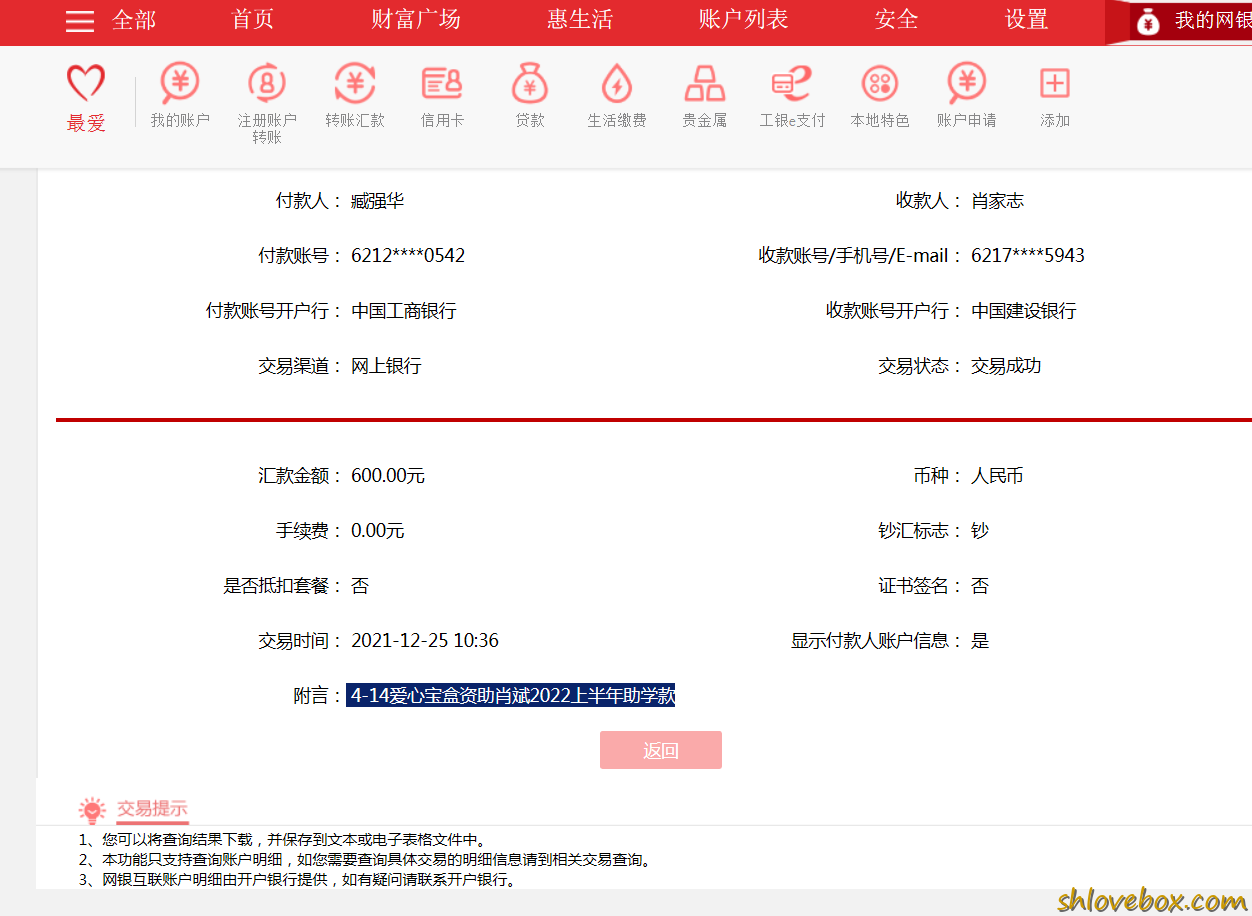Click the fee value 0.00元
Viewport: 1252px width, 916px height.
pos(378,531)
